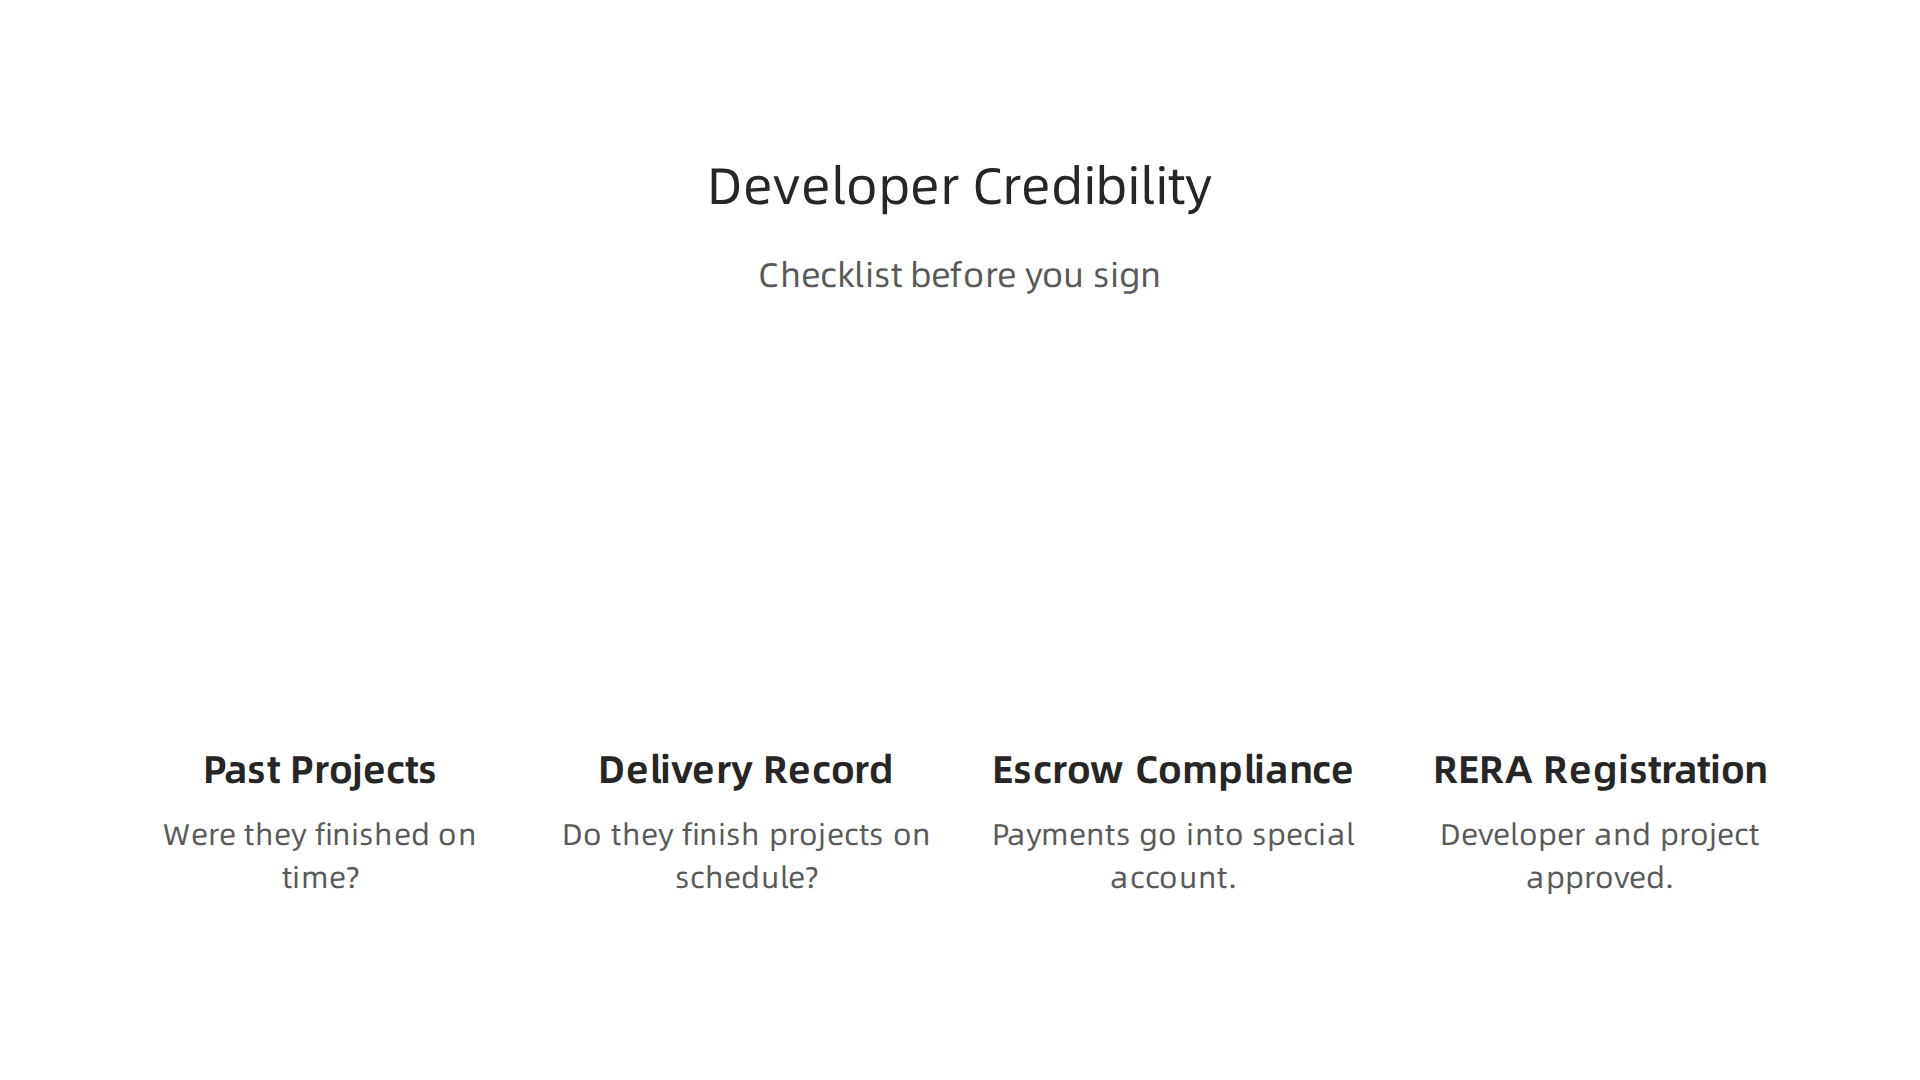The image size is (1920, 1080).
Task: Click the word Credibility in the title
Action: [x=1092, y=187]
